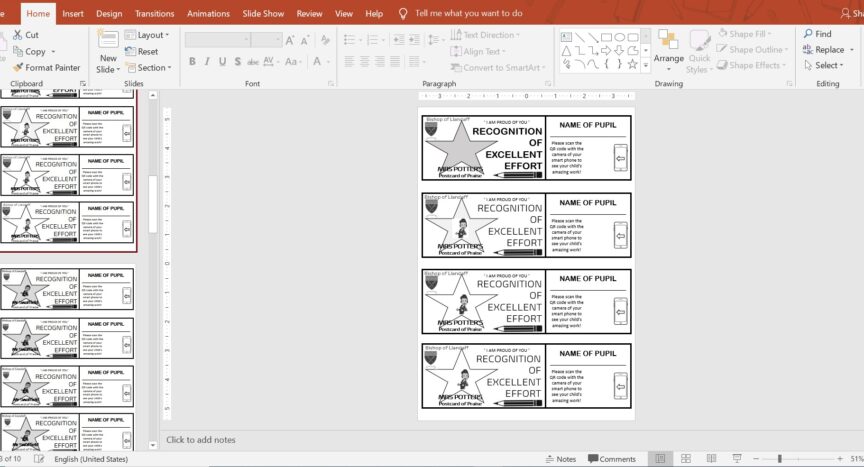Viewport: 864px width, 467px height.
Task: Click the zoom slider handle
Action: 780,459
